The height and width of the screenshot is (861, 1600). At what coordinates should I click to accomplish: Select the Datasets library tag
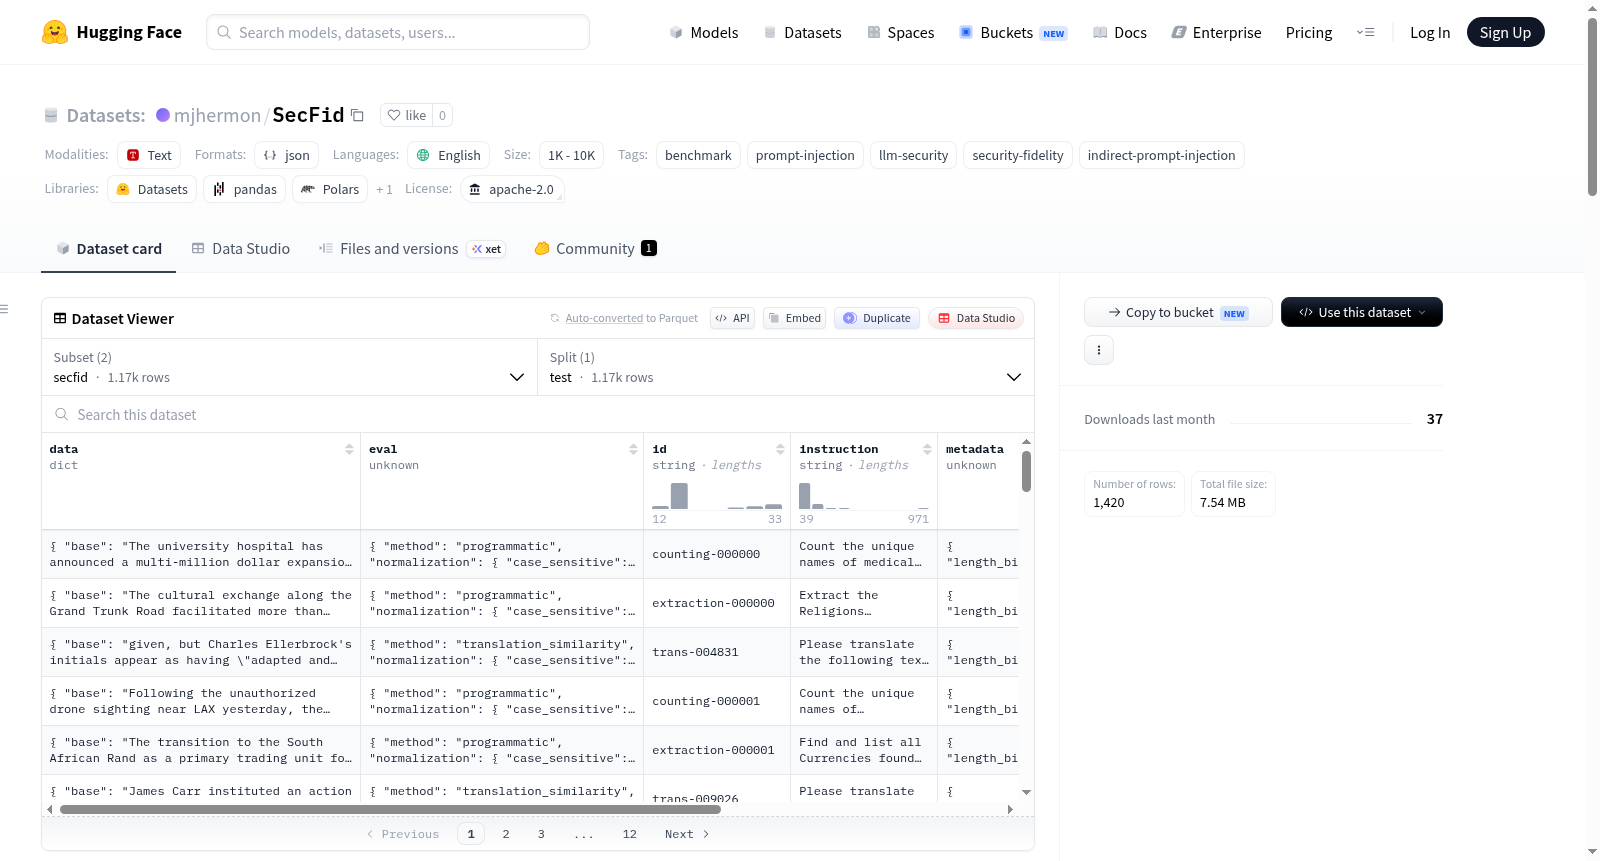[152, 189]
